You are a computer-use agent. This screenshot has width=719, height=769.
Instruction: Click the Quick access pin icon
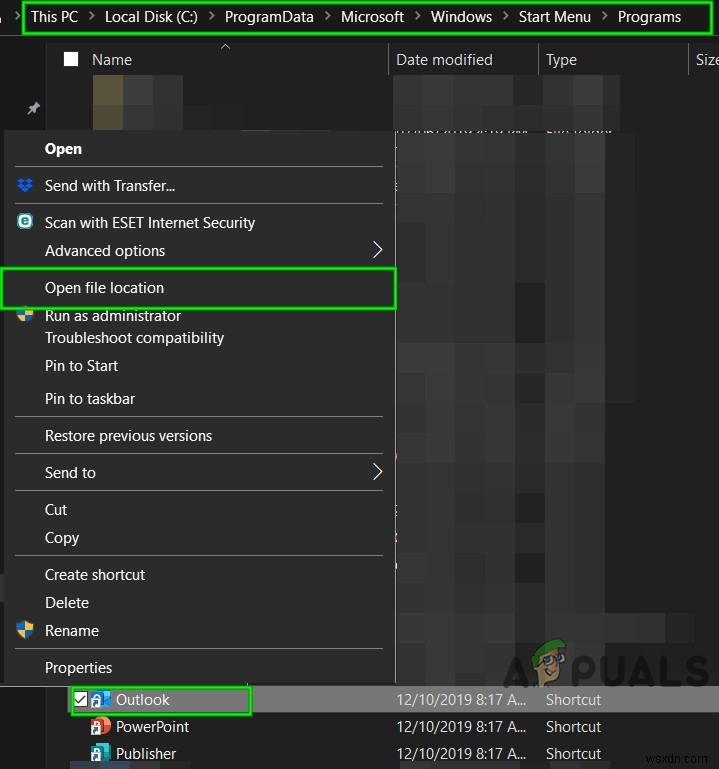(x=33, y=108)
